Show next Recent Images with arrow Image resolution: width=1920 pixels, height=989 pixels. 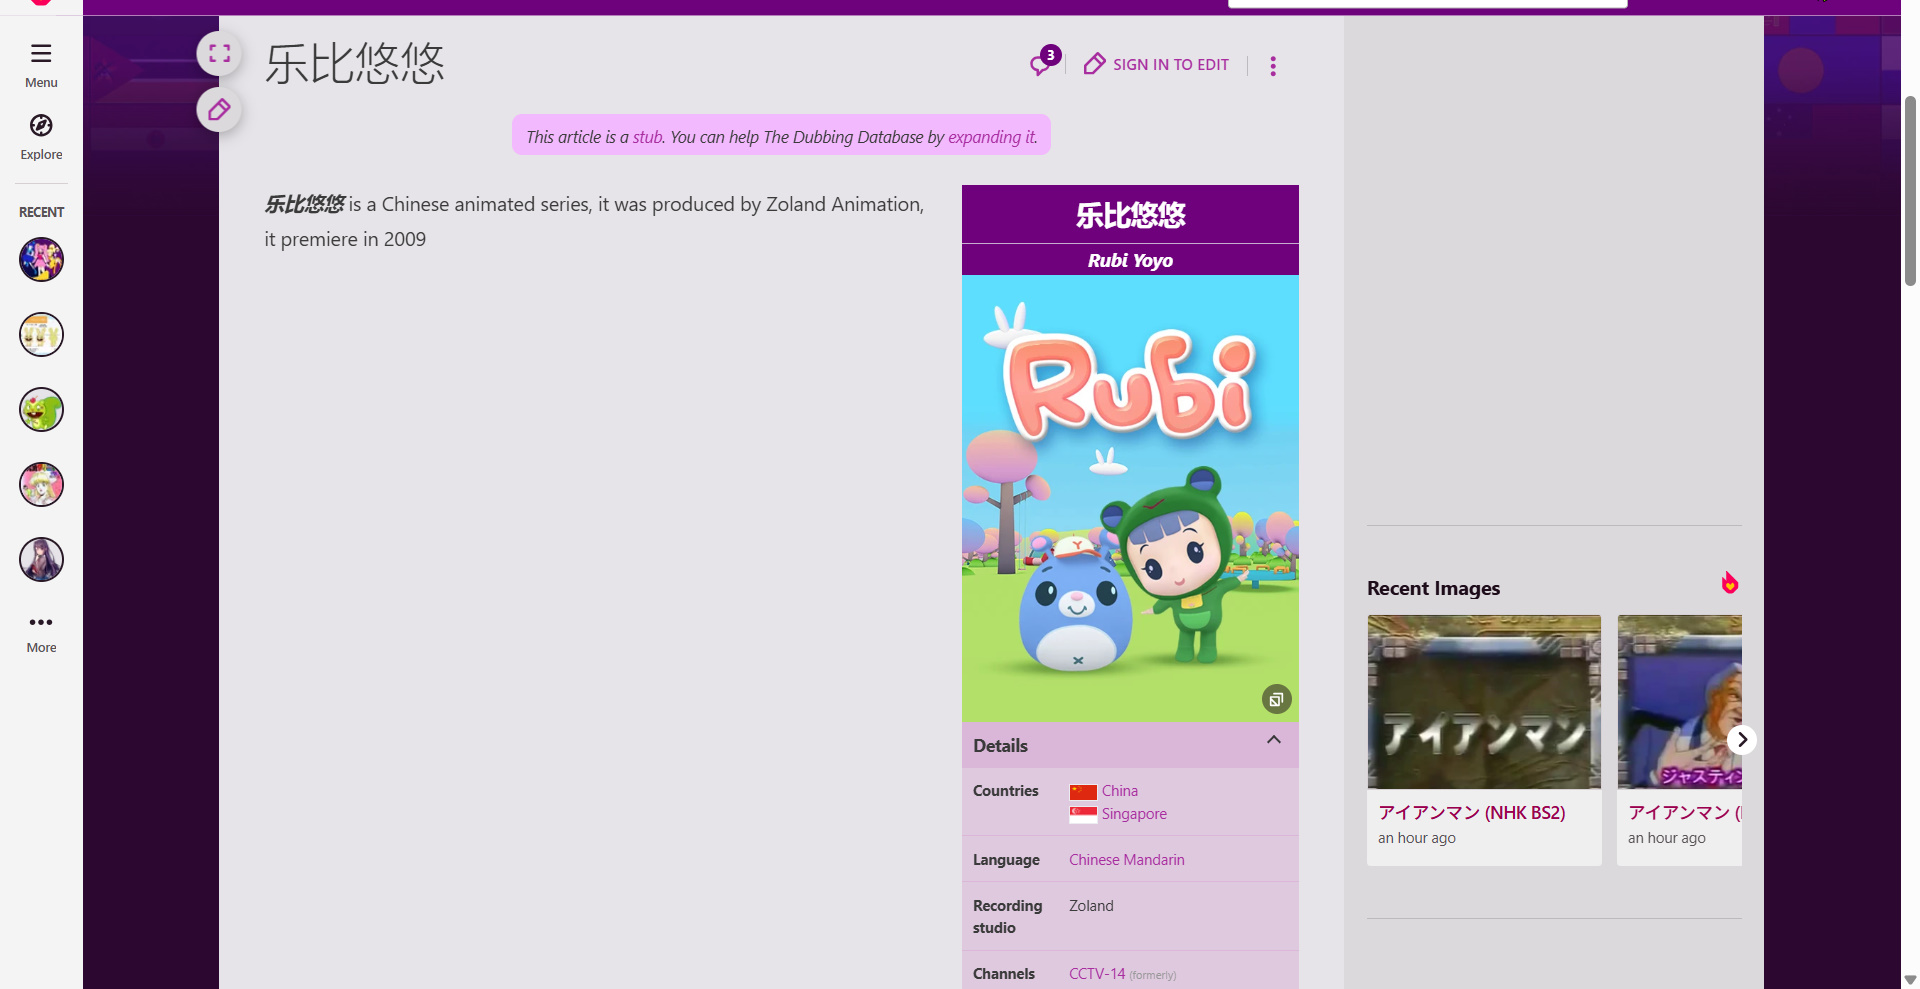pyautogui.click(x=1742, y=739)
